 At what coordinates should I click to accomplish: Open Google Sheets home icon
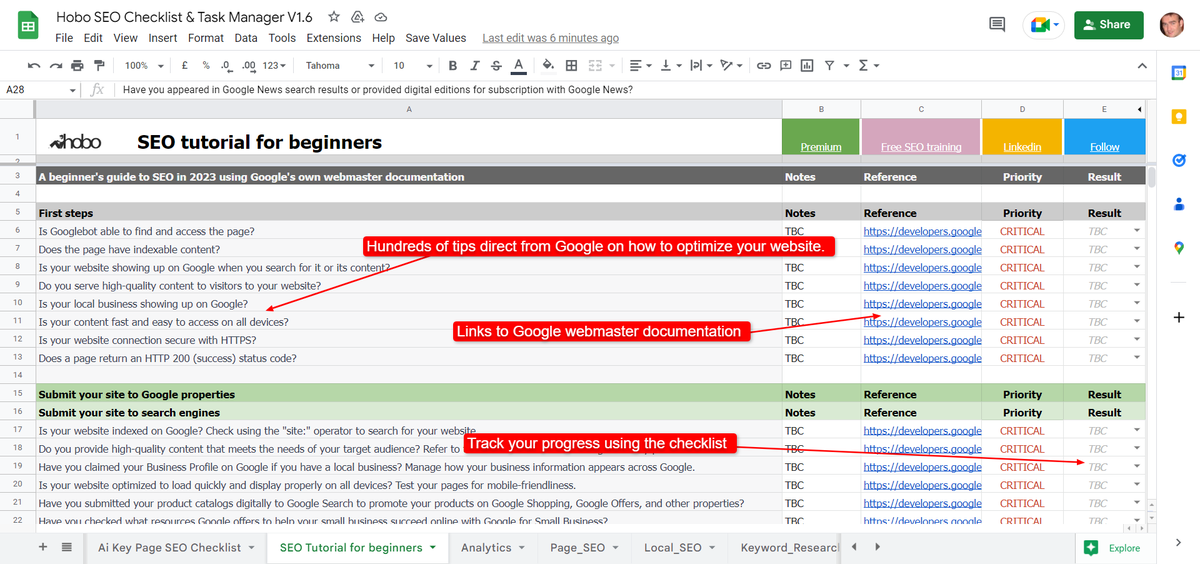coord(27,25)
